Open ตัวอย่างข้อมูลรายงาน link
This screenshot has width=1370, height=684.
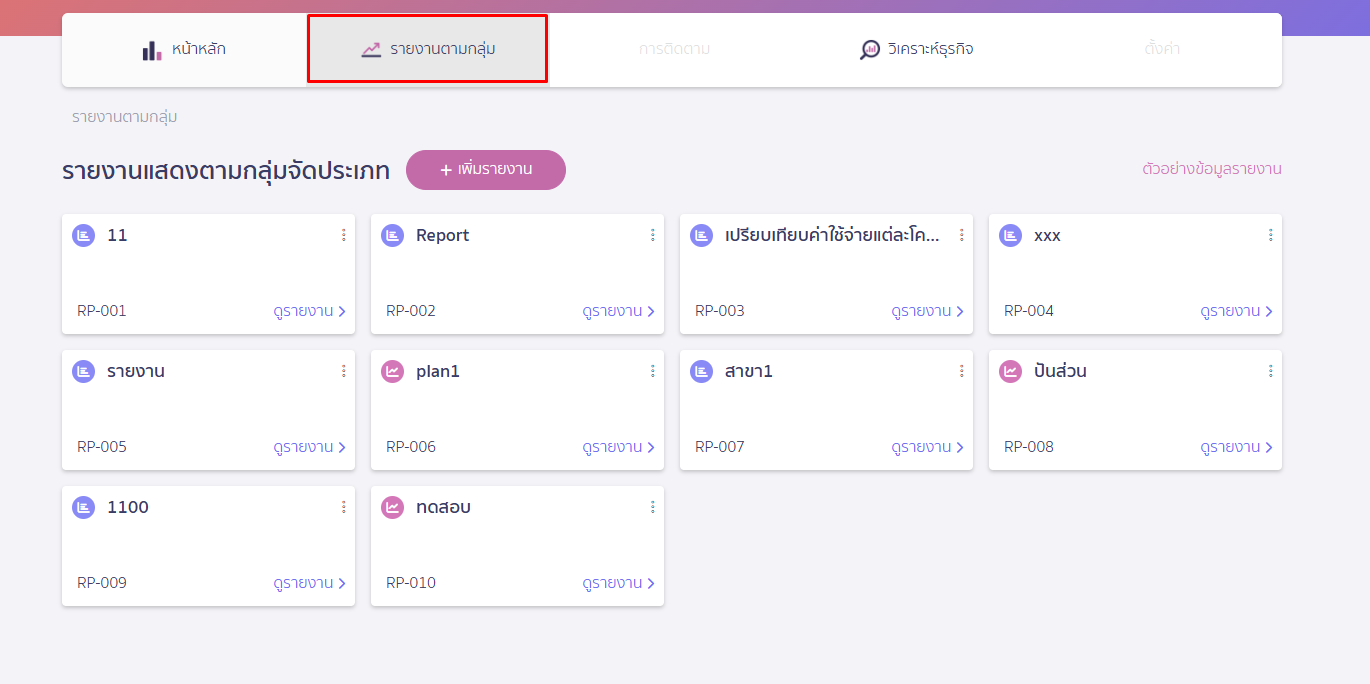(1211, 169)
